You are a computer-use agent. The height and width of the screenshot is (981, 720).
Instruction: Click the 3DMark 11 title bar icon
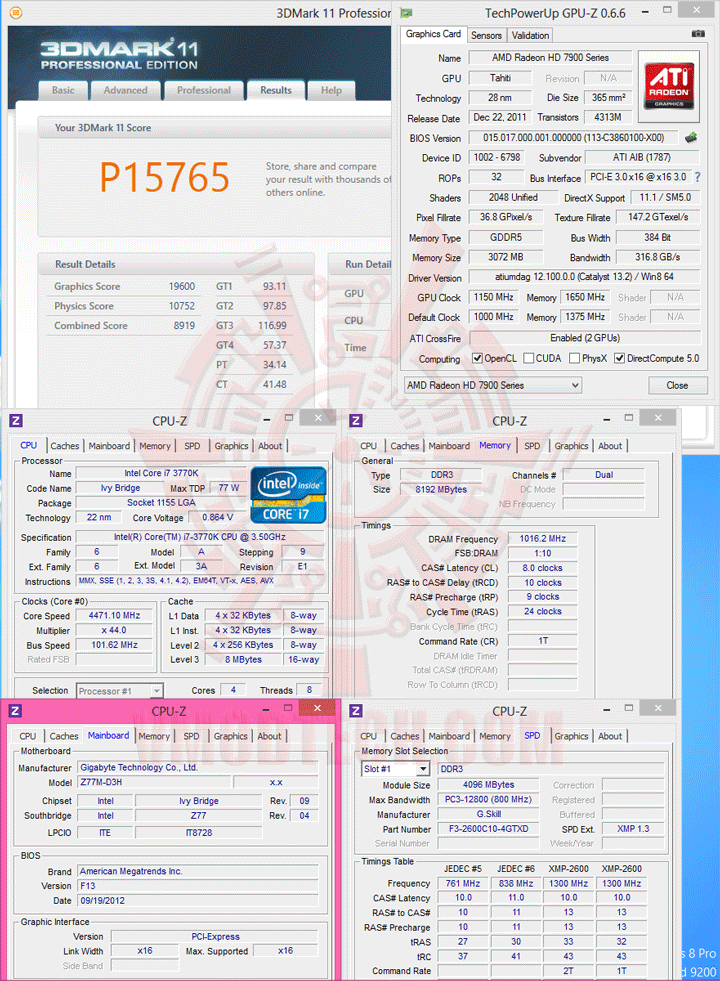pos(16,12)
